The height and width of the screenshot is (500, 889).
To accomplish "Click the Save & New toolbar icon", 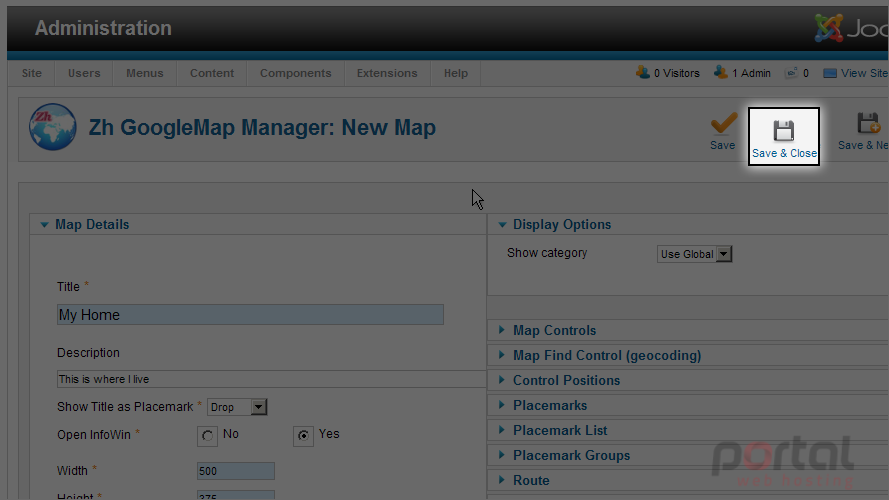I will [x=868, y=123].
